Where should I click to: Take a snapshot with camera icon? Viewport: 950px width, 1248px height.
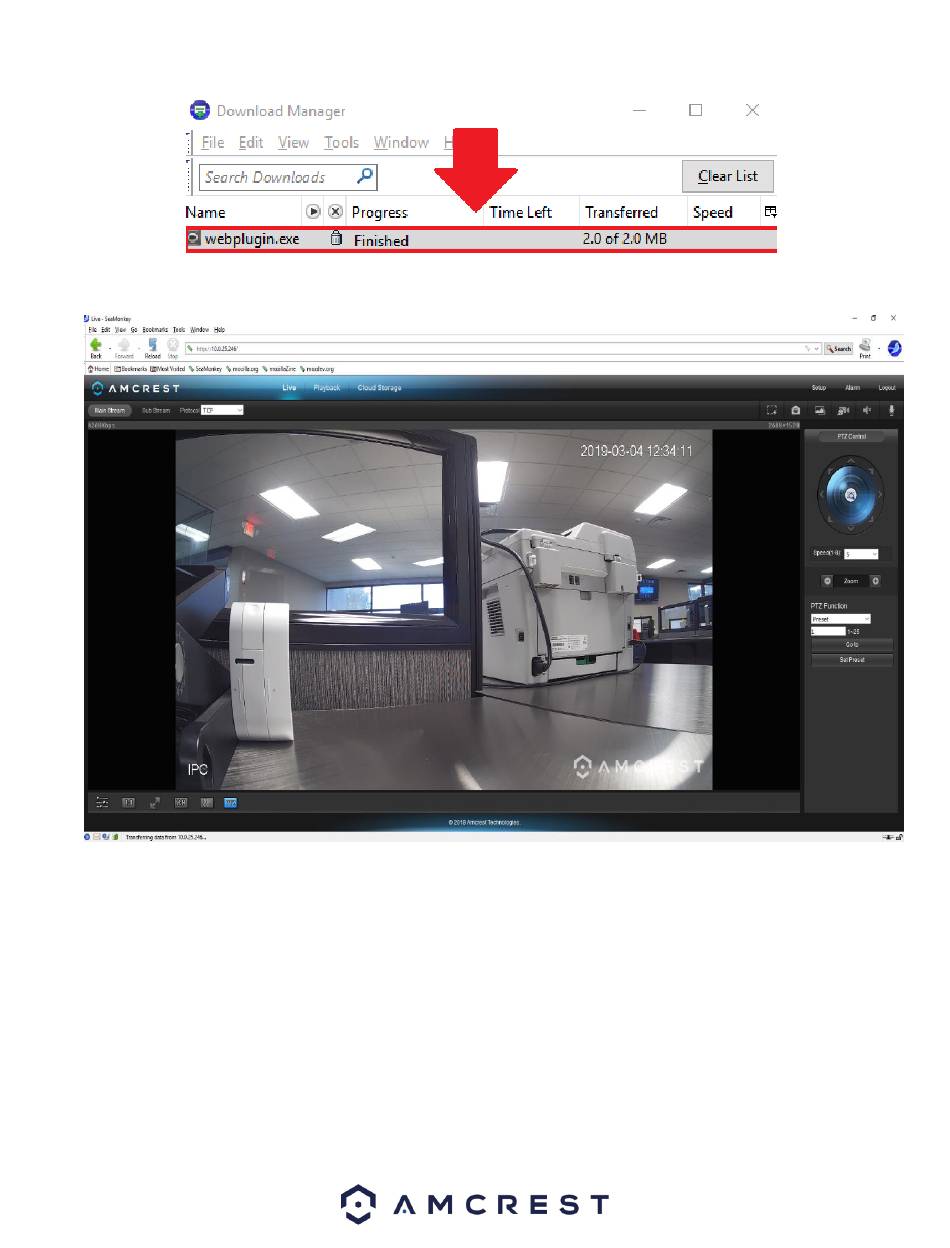795,410
